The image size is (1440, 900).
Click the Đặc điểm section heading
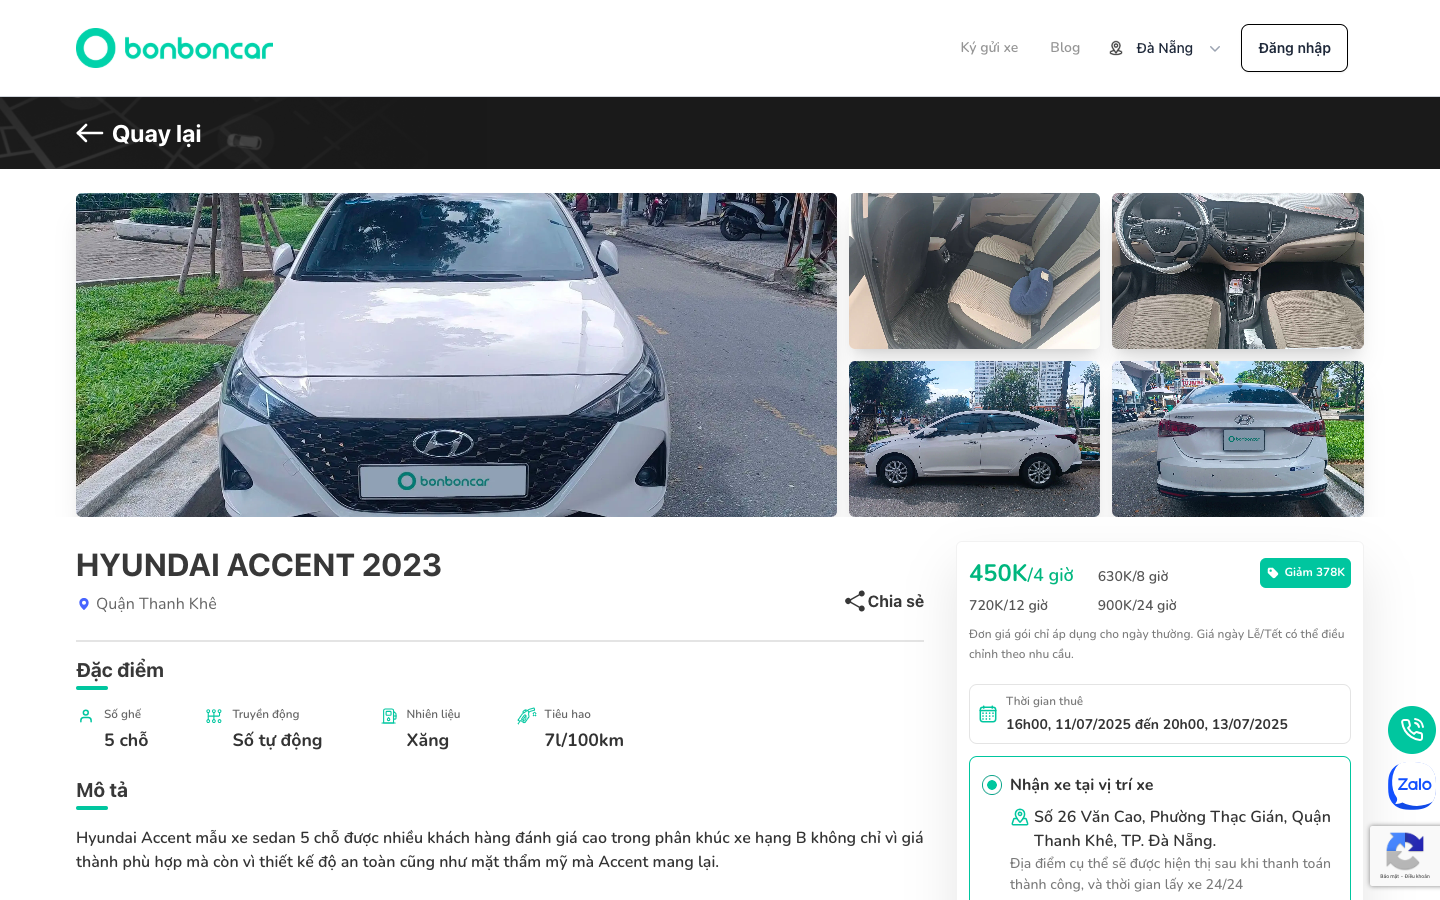pyautogui.click(x=120, y=670)
